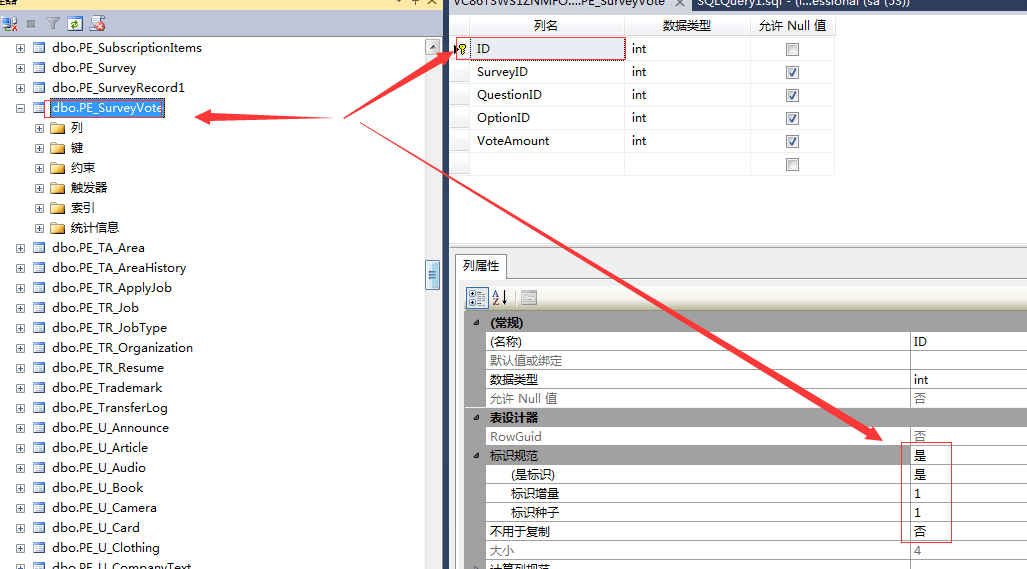This screenshot has width=1027, height=569.
Task: Click the property pages icon
Action: tap(528, 297)
